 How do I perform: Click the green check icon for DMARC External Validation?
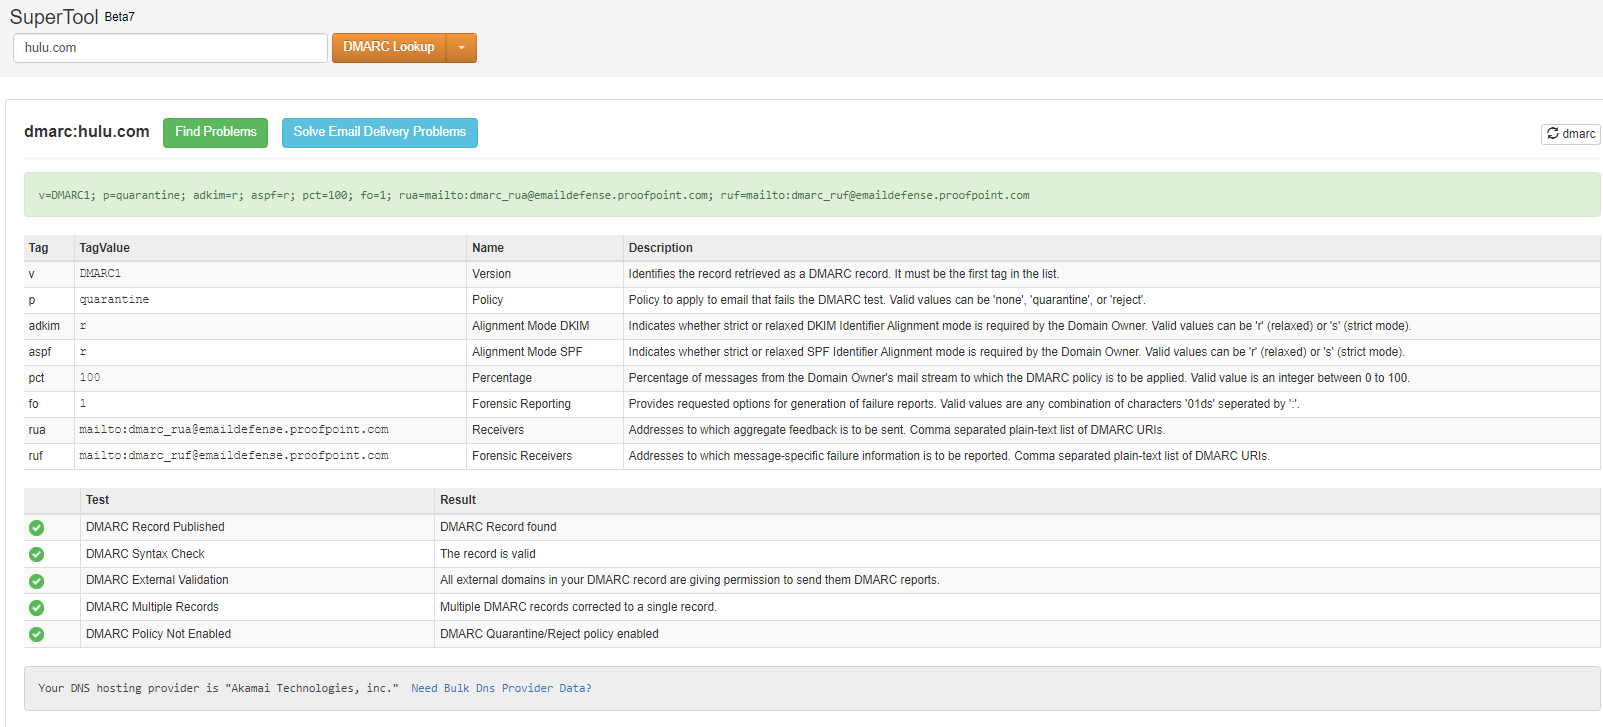point(37,581)
